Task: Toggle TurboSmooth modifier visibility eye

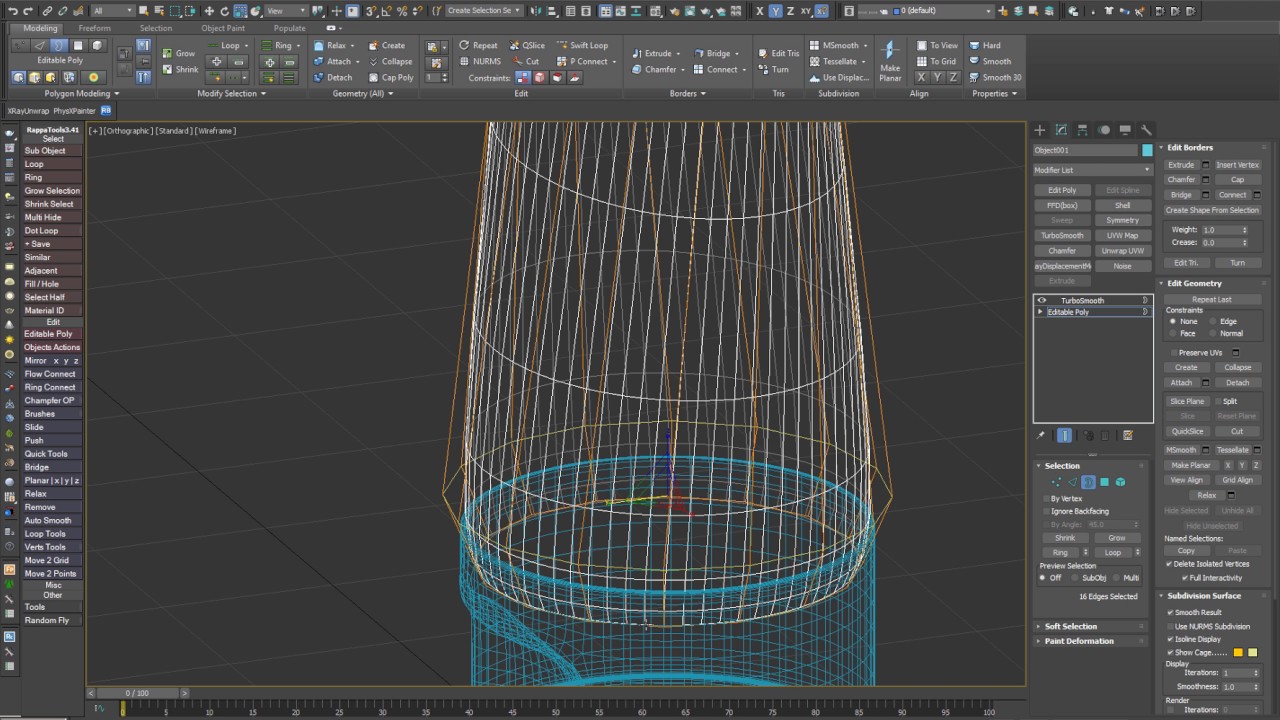Action: 1041,300
